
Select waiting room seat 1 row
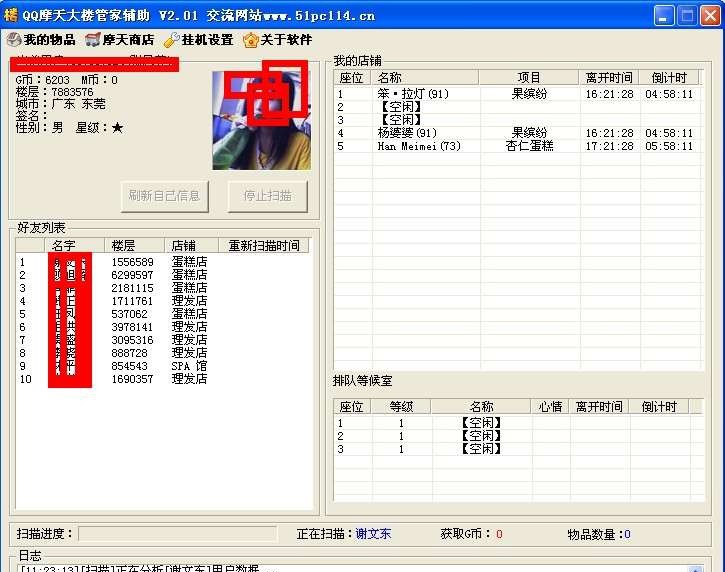pyautogui.click(x=518, y=423)
